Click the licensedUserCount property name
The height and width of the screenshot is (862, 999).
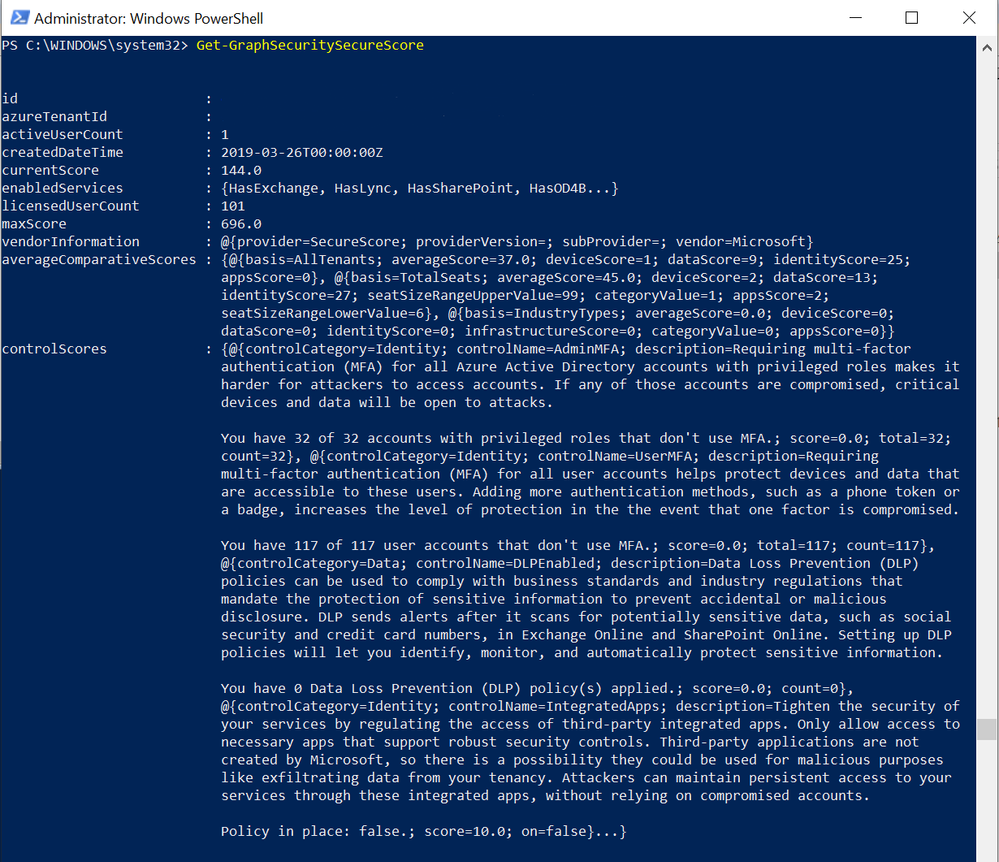coord(71,206)
